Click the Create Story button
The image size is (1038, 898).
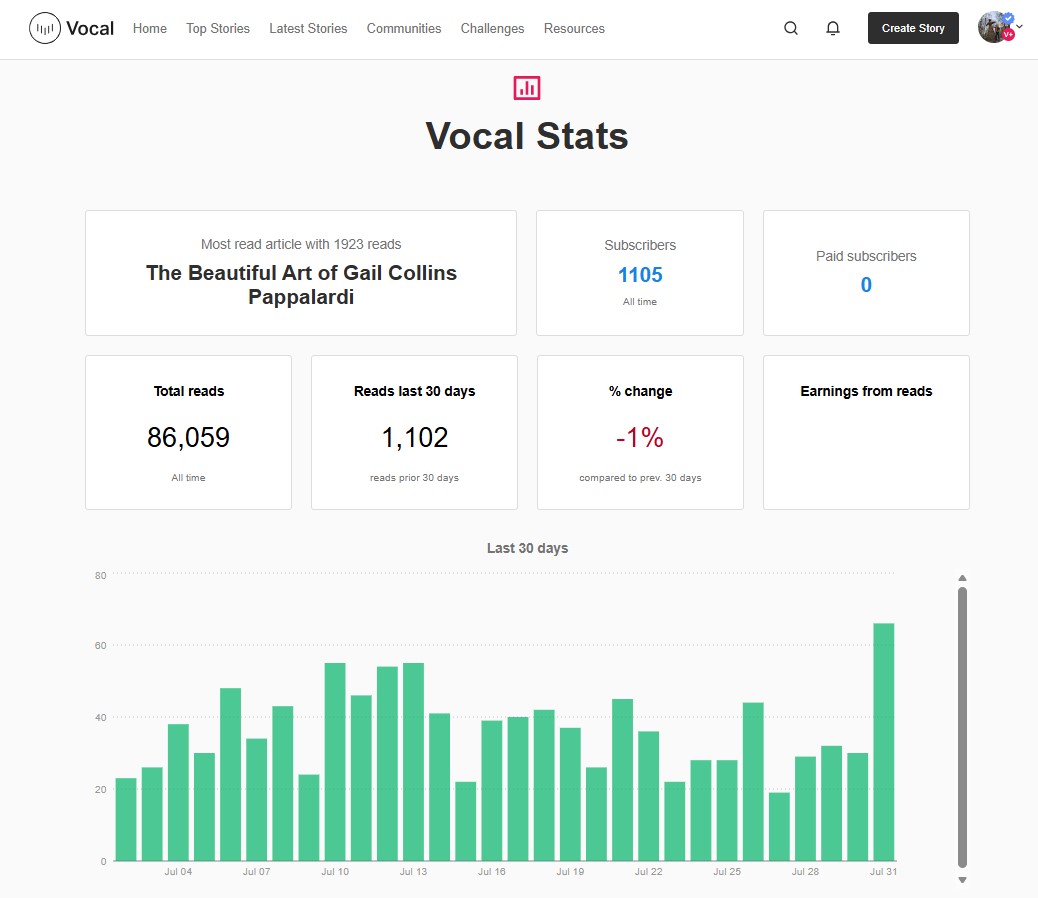(913, 28)
